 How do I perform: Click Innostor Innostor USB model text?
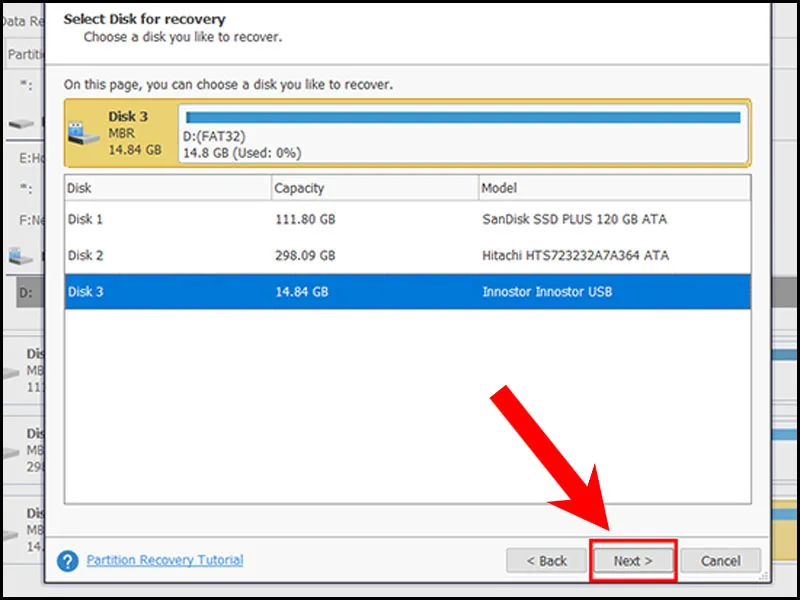coord(547,292)
